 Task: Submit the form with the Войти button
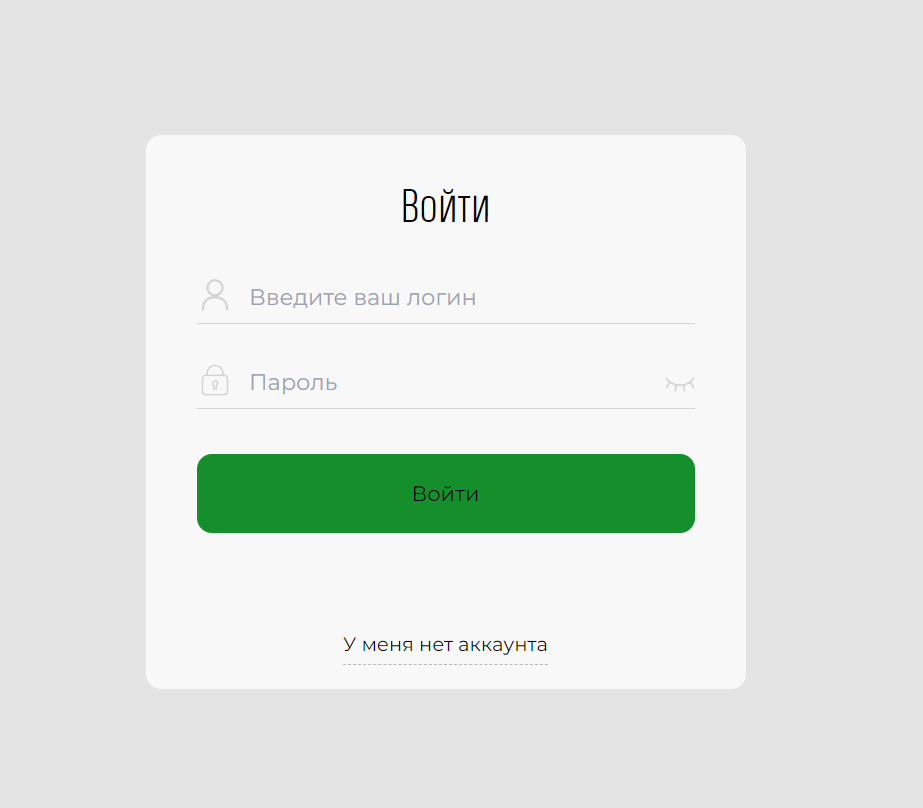tap(446, 493)
